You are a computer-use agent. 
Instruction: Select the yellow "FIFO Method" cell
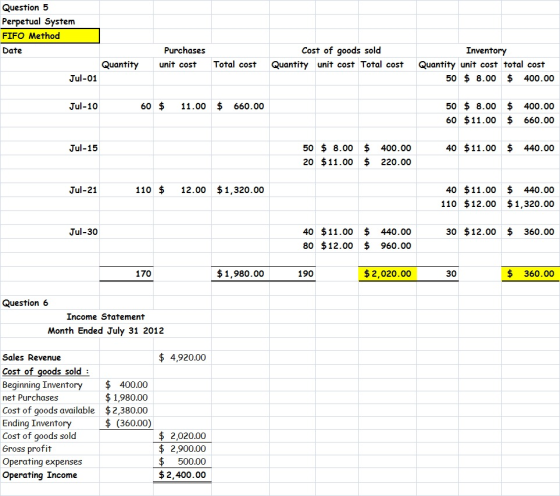pyautogui.click(x=50, y=36)
